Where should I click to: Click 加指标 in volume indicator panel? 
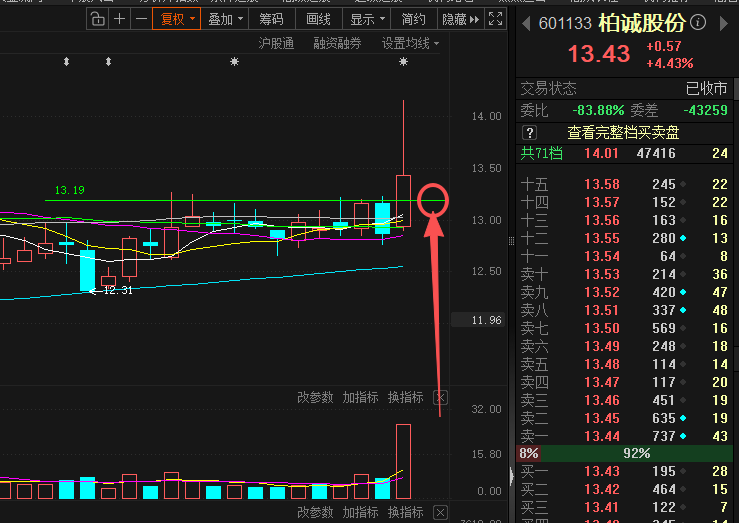[x=361, y=397]
